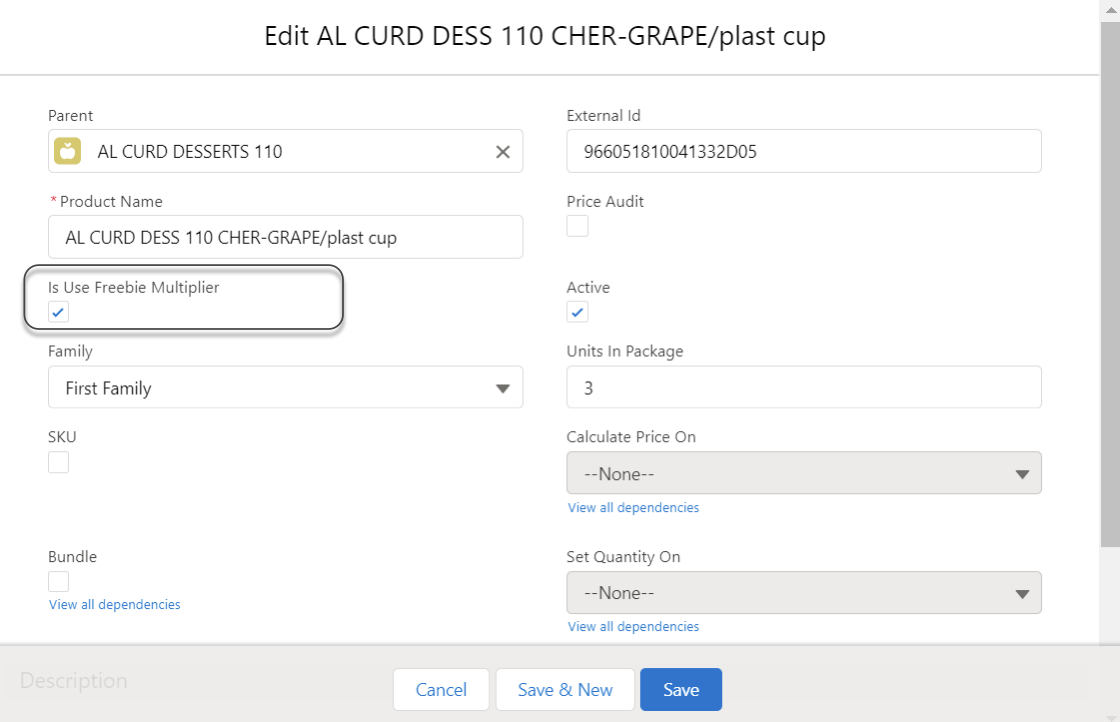This screenshot has height=722, width=1120.
Task: Click the External Id input field
Action: (x=803, y=152)
